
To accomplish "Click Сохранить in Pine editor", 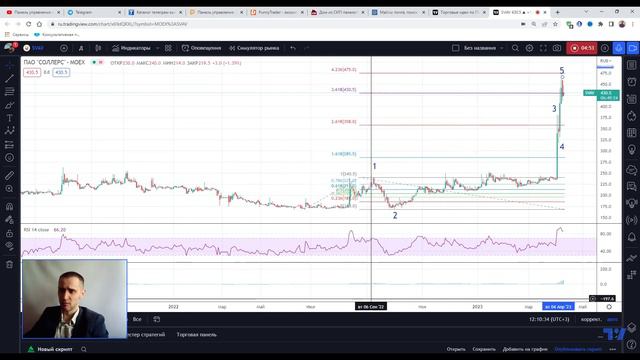I will (484, 349).
